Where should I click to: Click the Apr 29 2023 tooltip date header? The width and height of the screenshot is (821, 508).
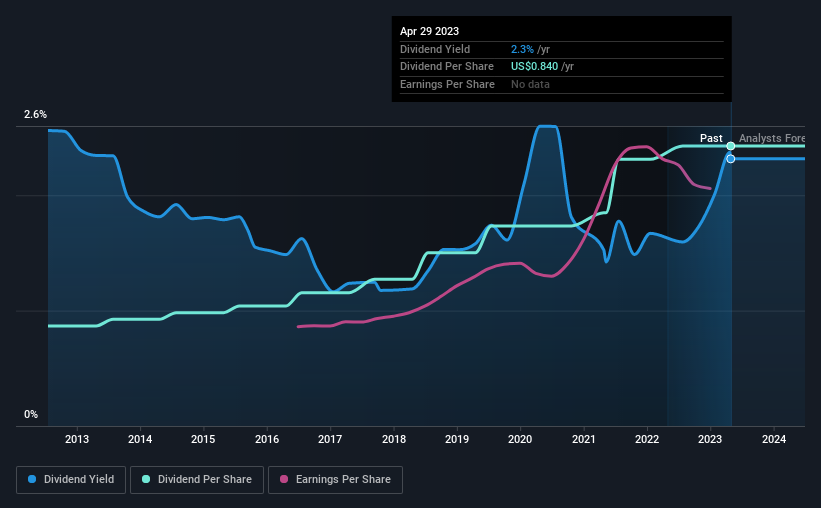(x=429, y=31)
